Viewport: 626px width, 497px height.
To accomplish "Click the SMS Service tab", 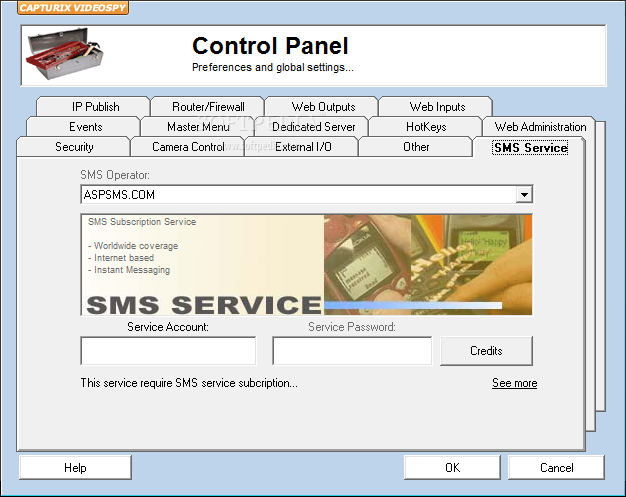I will click(x=530, y=147).
